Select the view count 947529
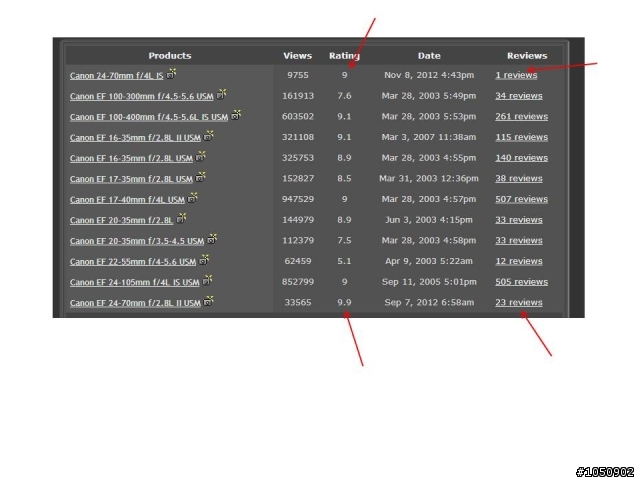This screenshot has width=640, height=480. tap(298, 199)
